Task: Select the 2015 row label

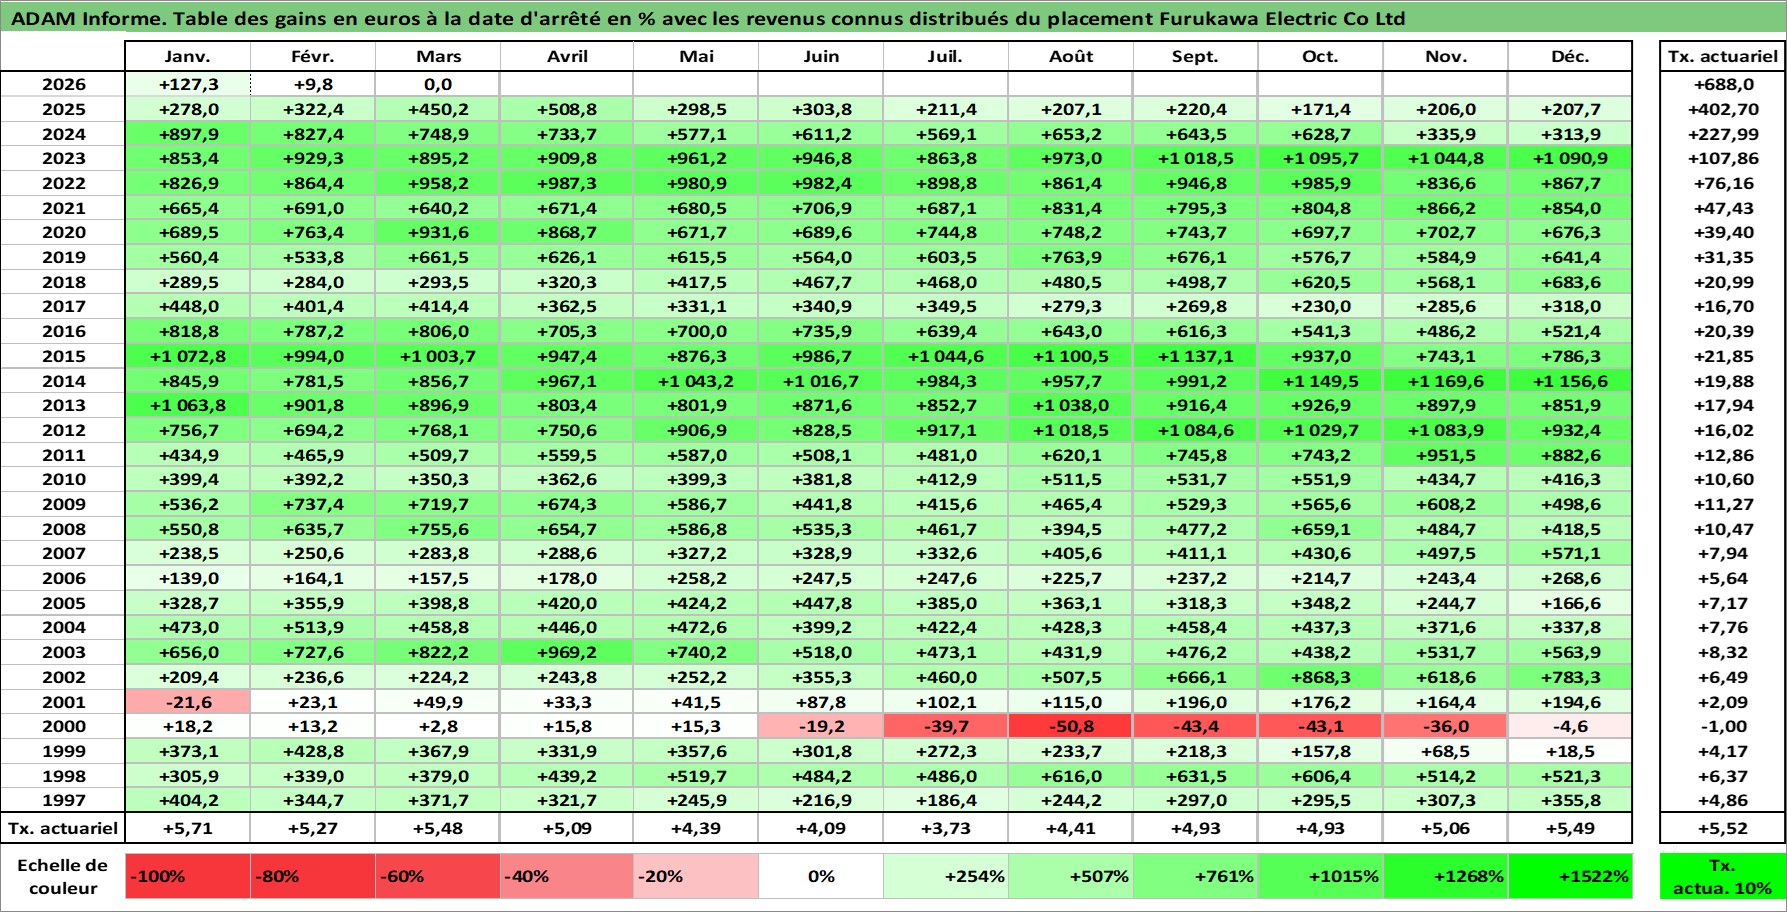Action: [63, 356]
